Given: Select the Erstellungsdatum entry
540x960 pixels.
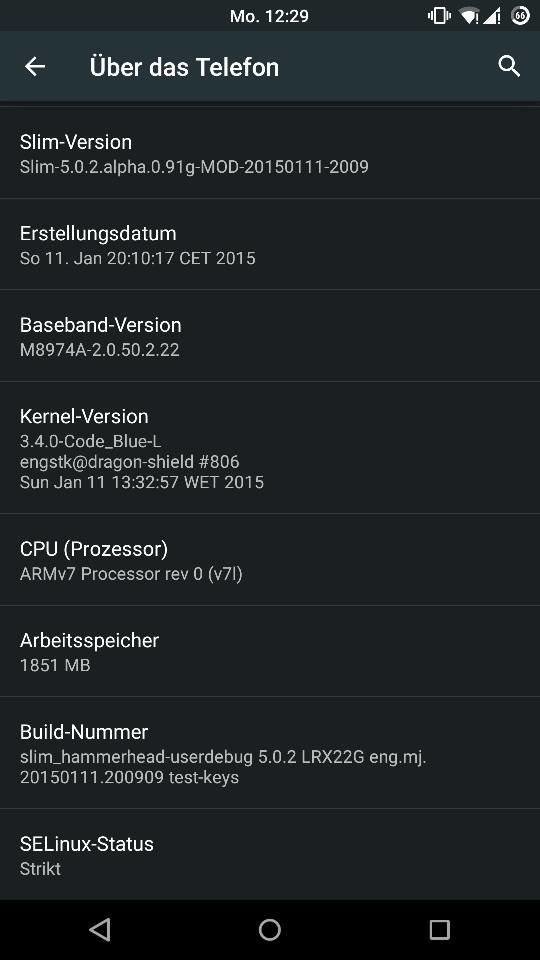Looking at the screenshot, I should pyautogui.click(x=270, y=244).
